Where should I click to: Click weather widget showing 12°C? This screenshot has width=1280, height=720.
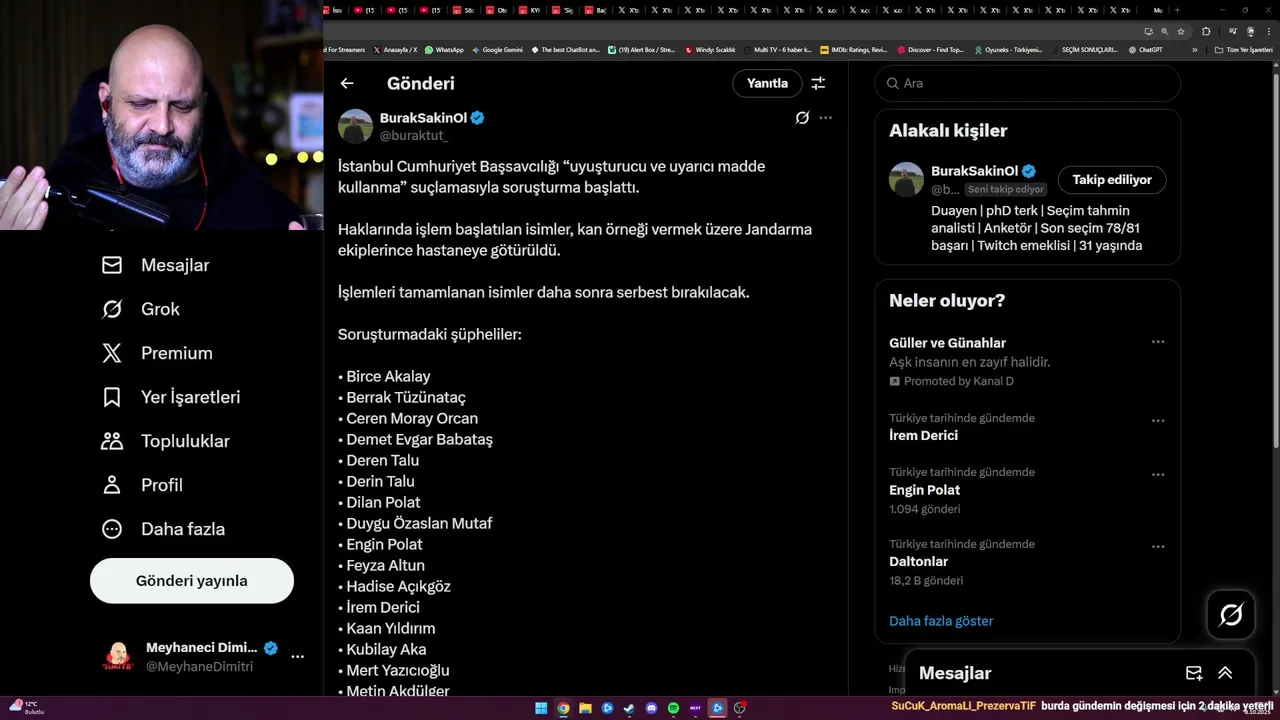[x=25, y=707]
